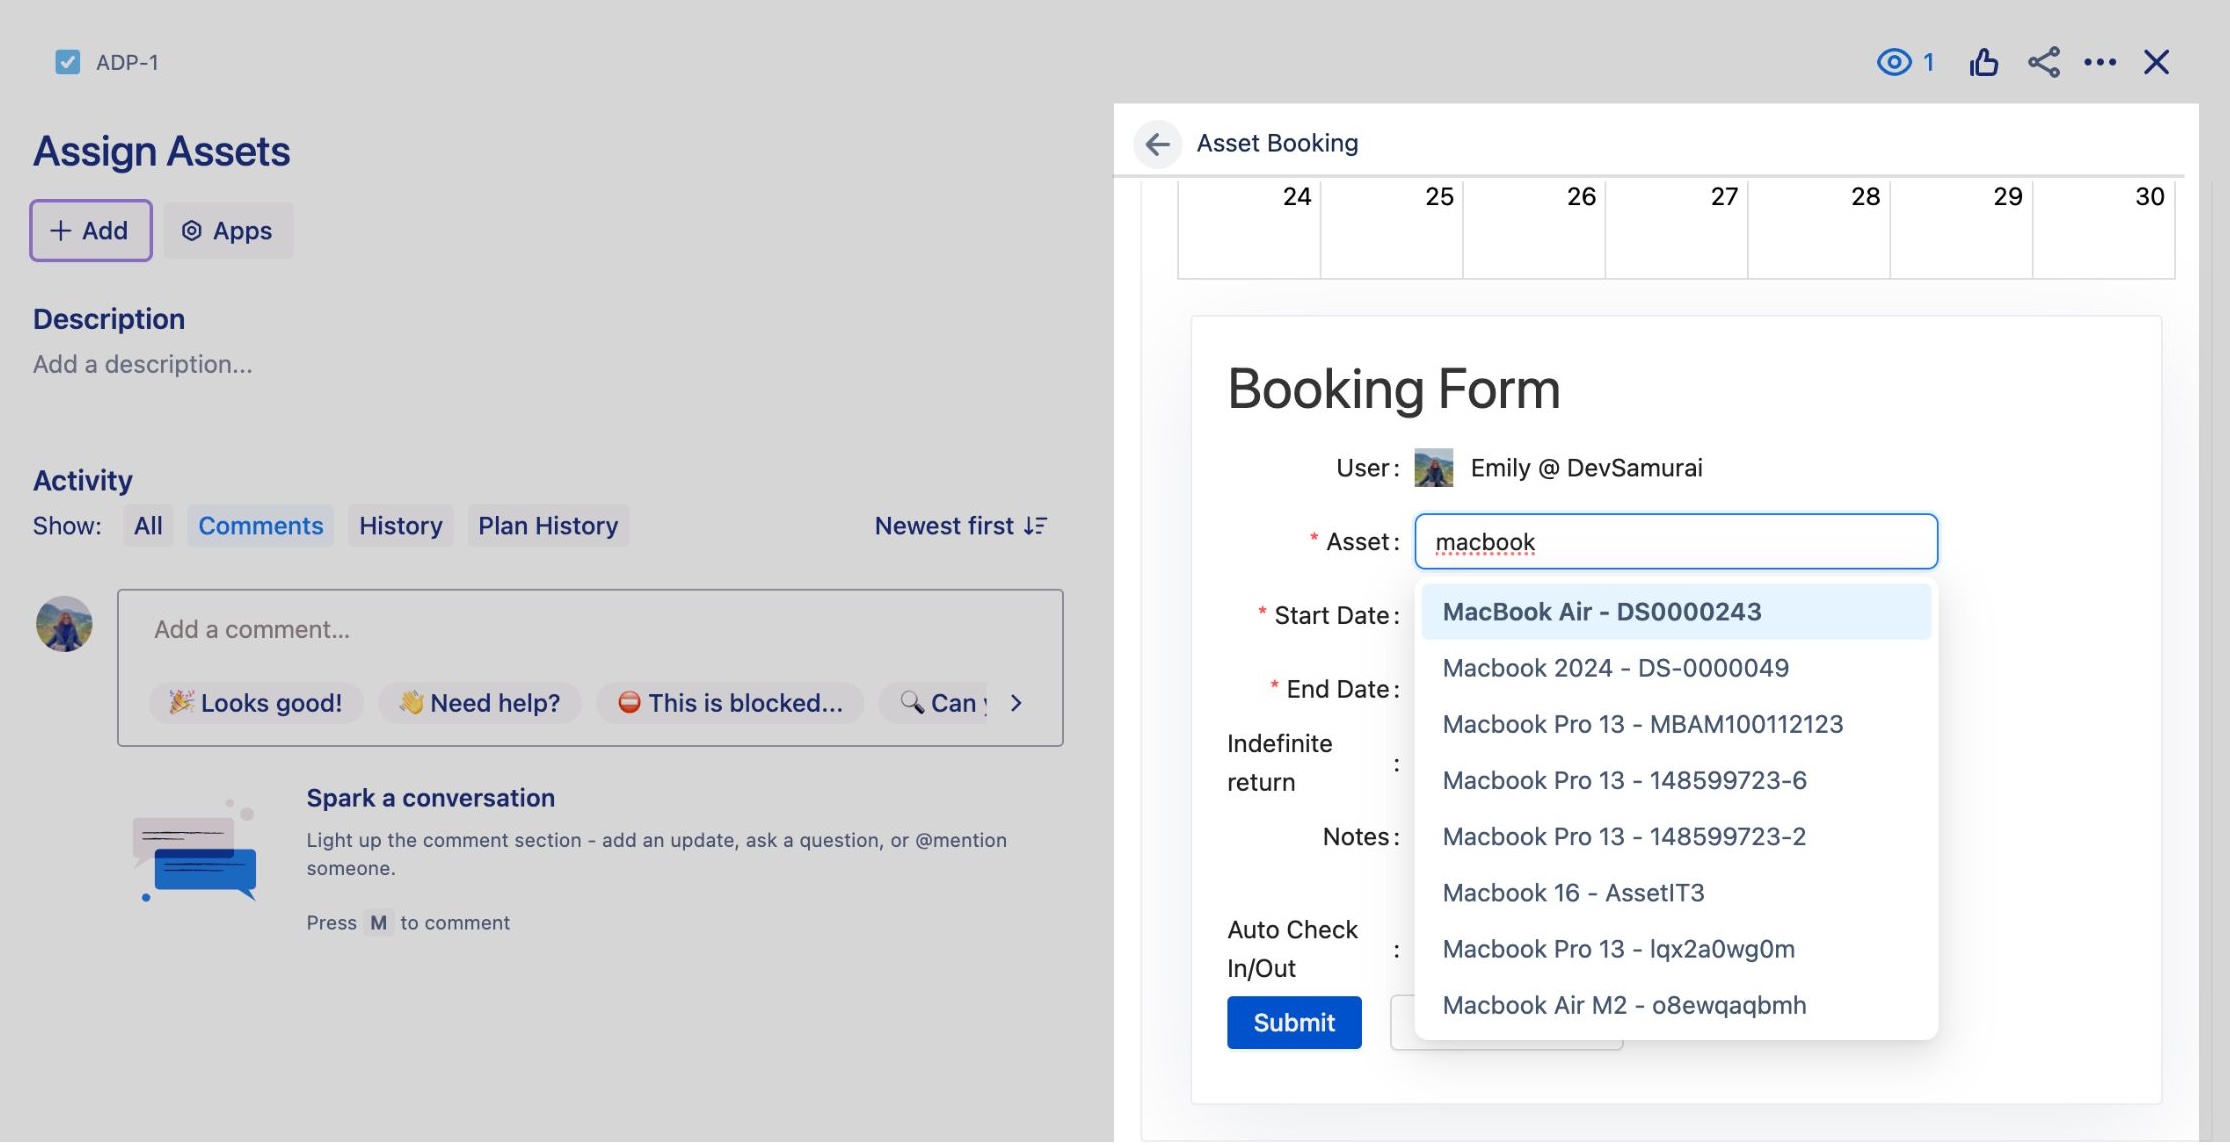Open more actions with the ellipsis icon

pos(2101,62)
